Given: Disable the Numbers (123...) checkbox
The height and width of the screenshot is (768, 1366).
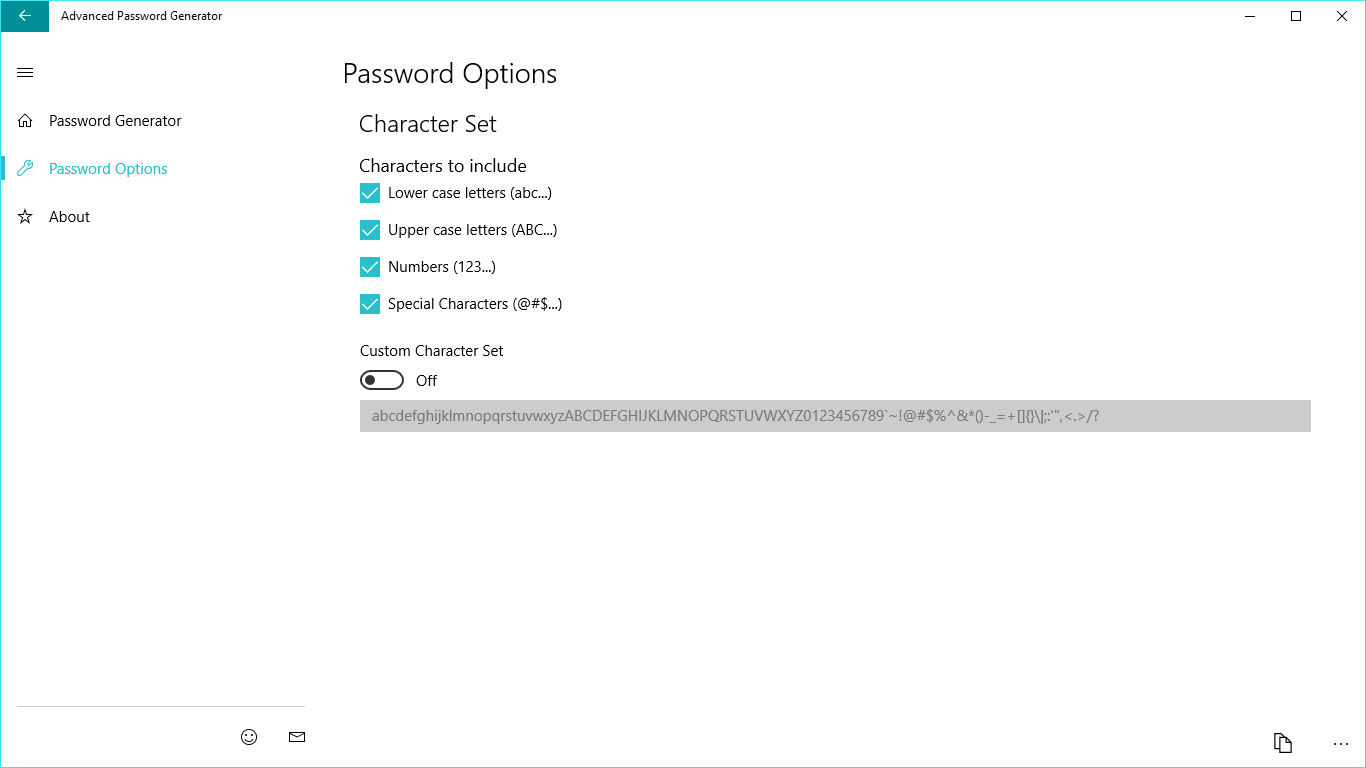Looking at the screenshot, I should pos(370,267).
